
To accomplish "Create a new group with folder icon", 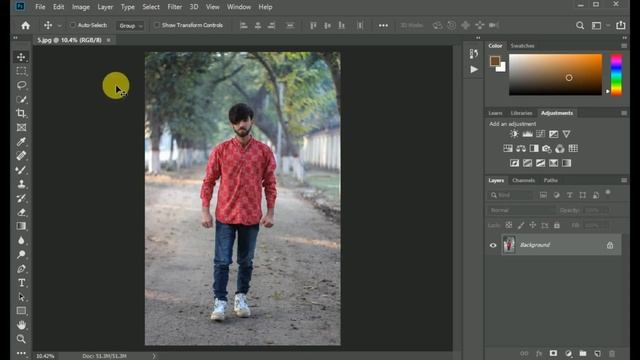I will click(x=583, y=353).
